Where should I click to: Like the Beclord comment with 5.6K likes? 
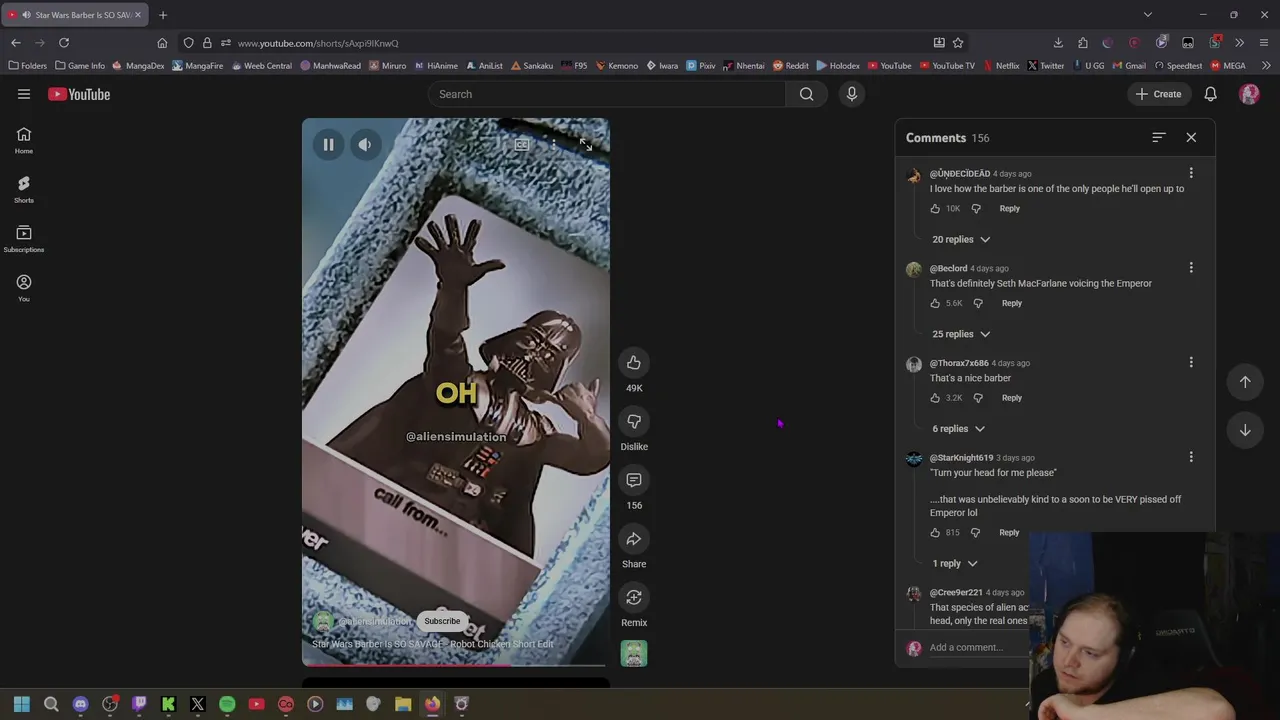pyautogui.click(x=935, y=303)
